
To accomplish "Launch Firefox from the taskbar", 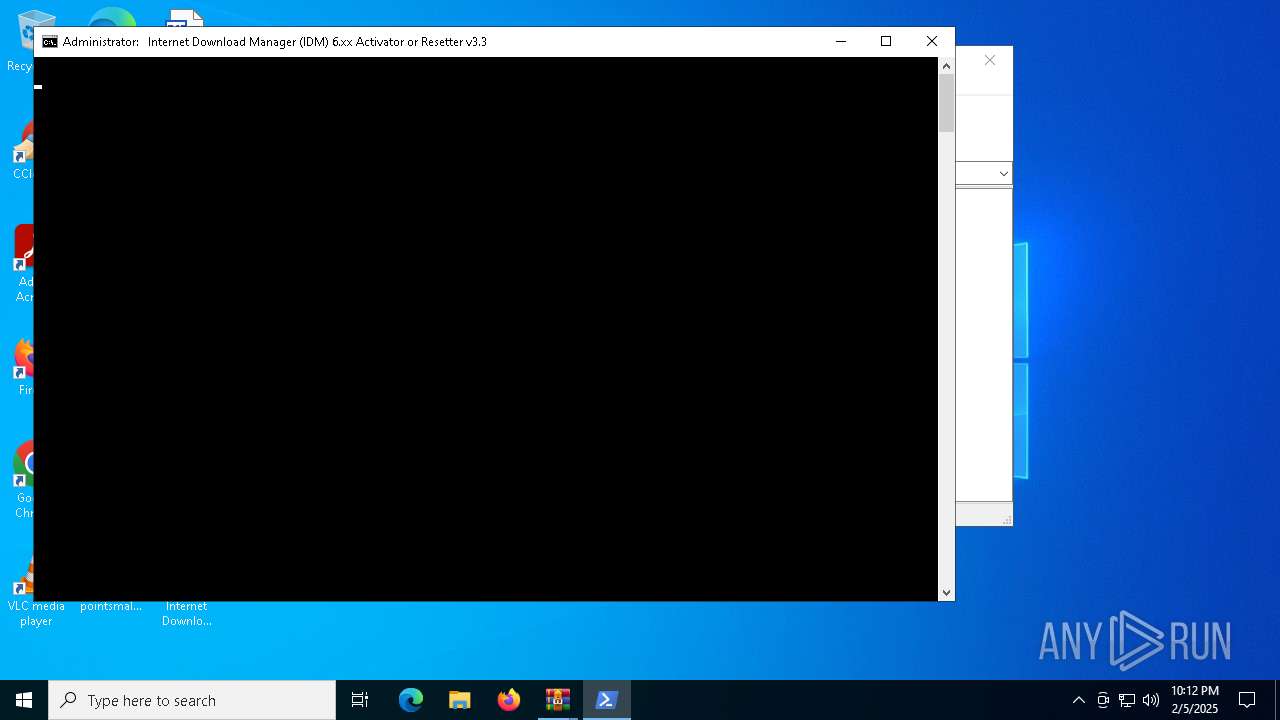I will pos(509,700).
